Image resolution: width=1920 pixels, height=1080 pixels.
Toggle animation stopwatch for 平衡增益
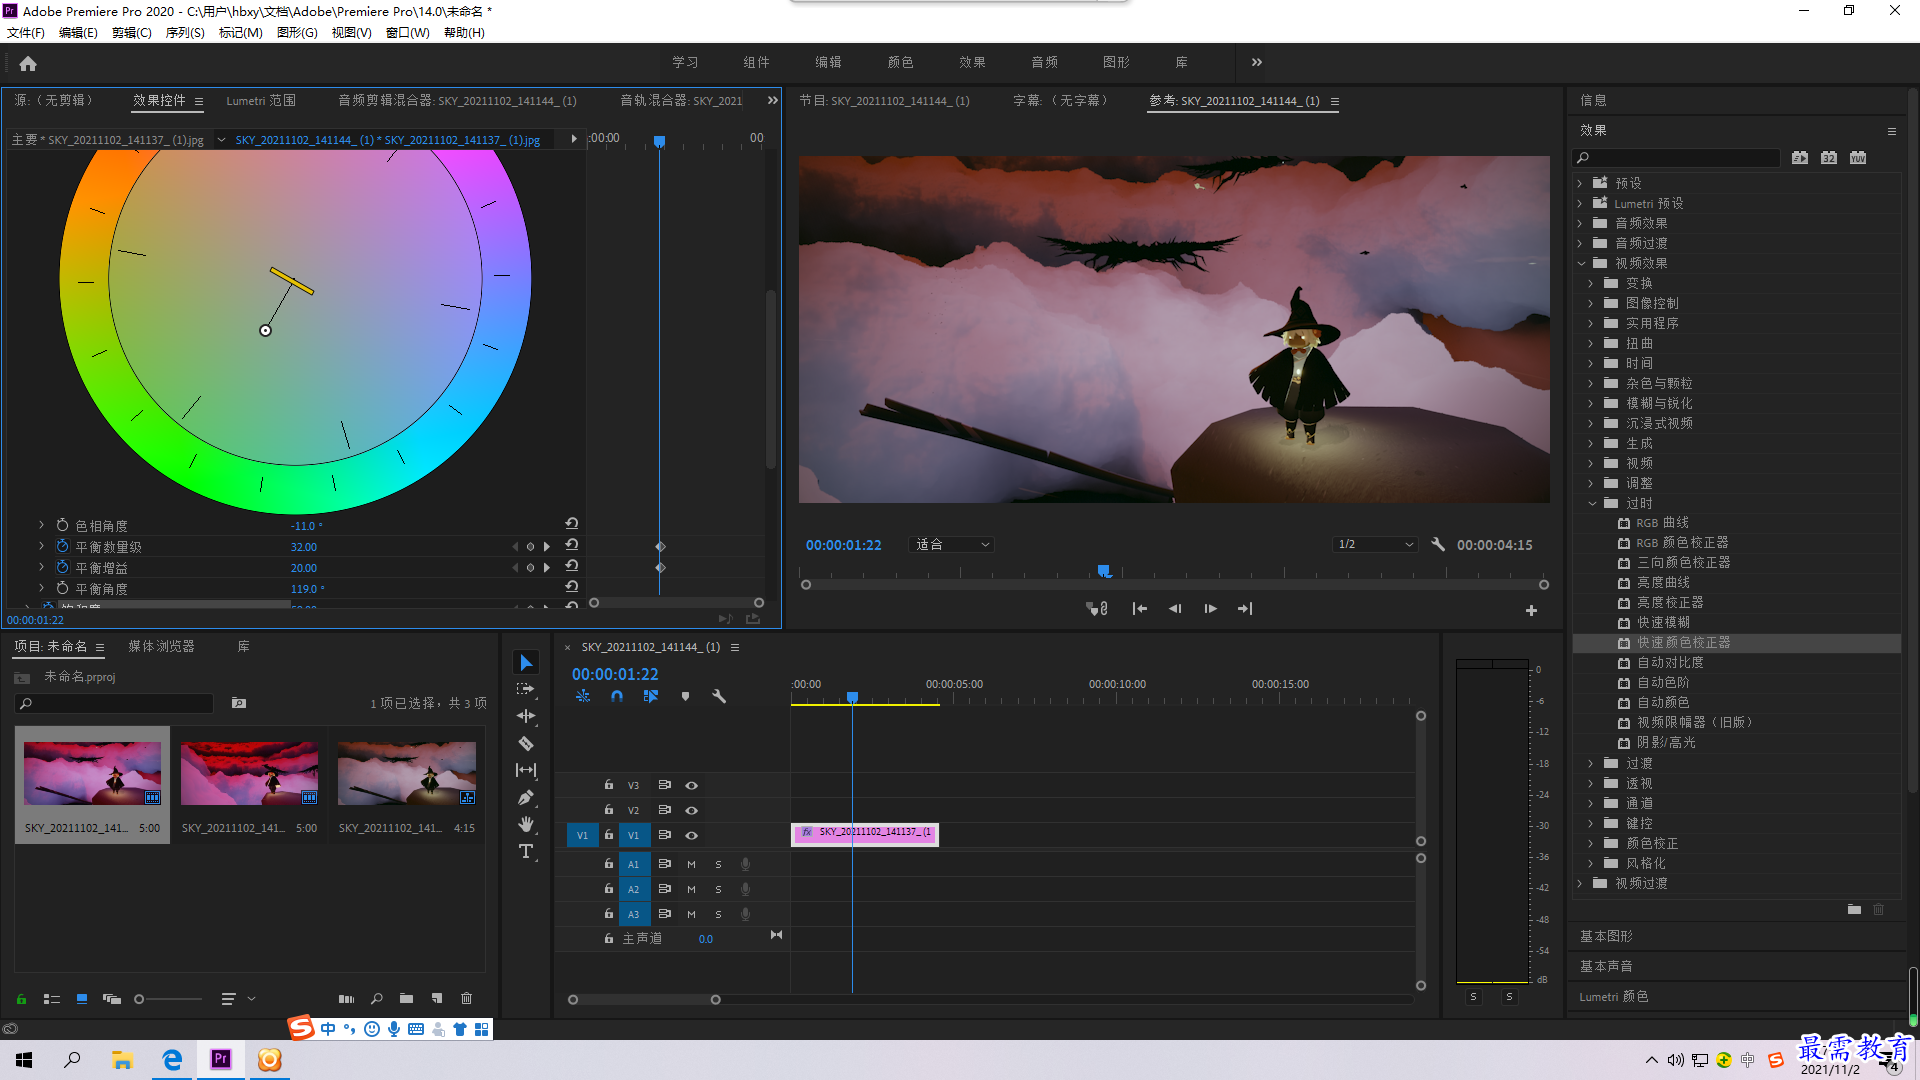[x=62, y=567]
